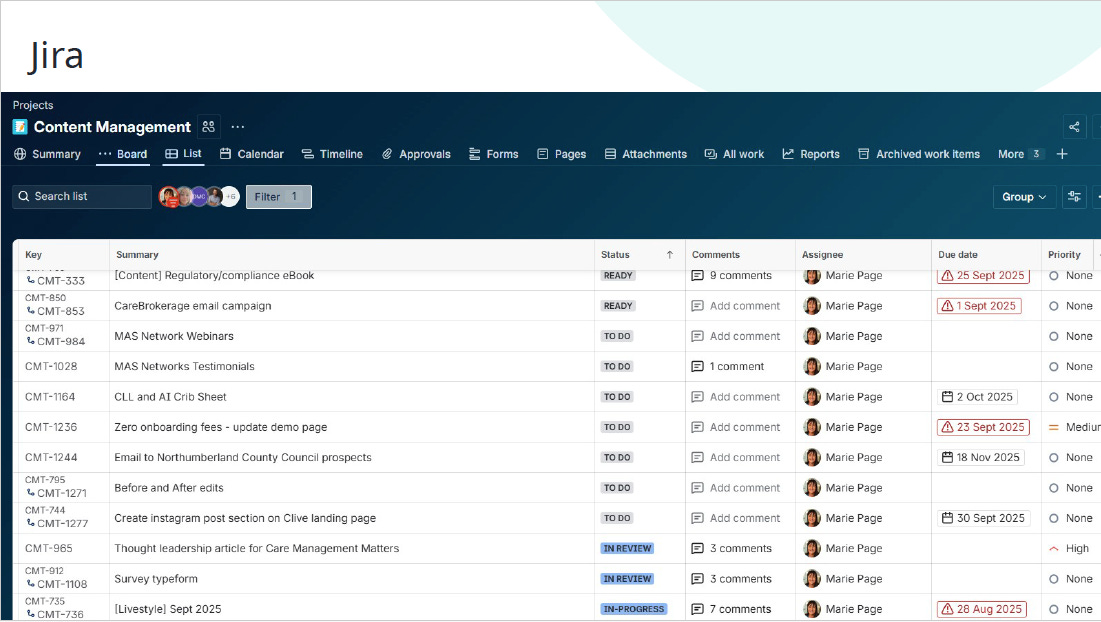1101x622 pixels.
Task: Change READY status of CareBrokerage email campaign
Action: click(618, 306)
